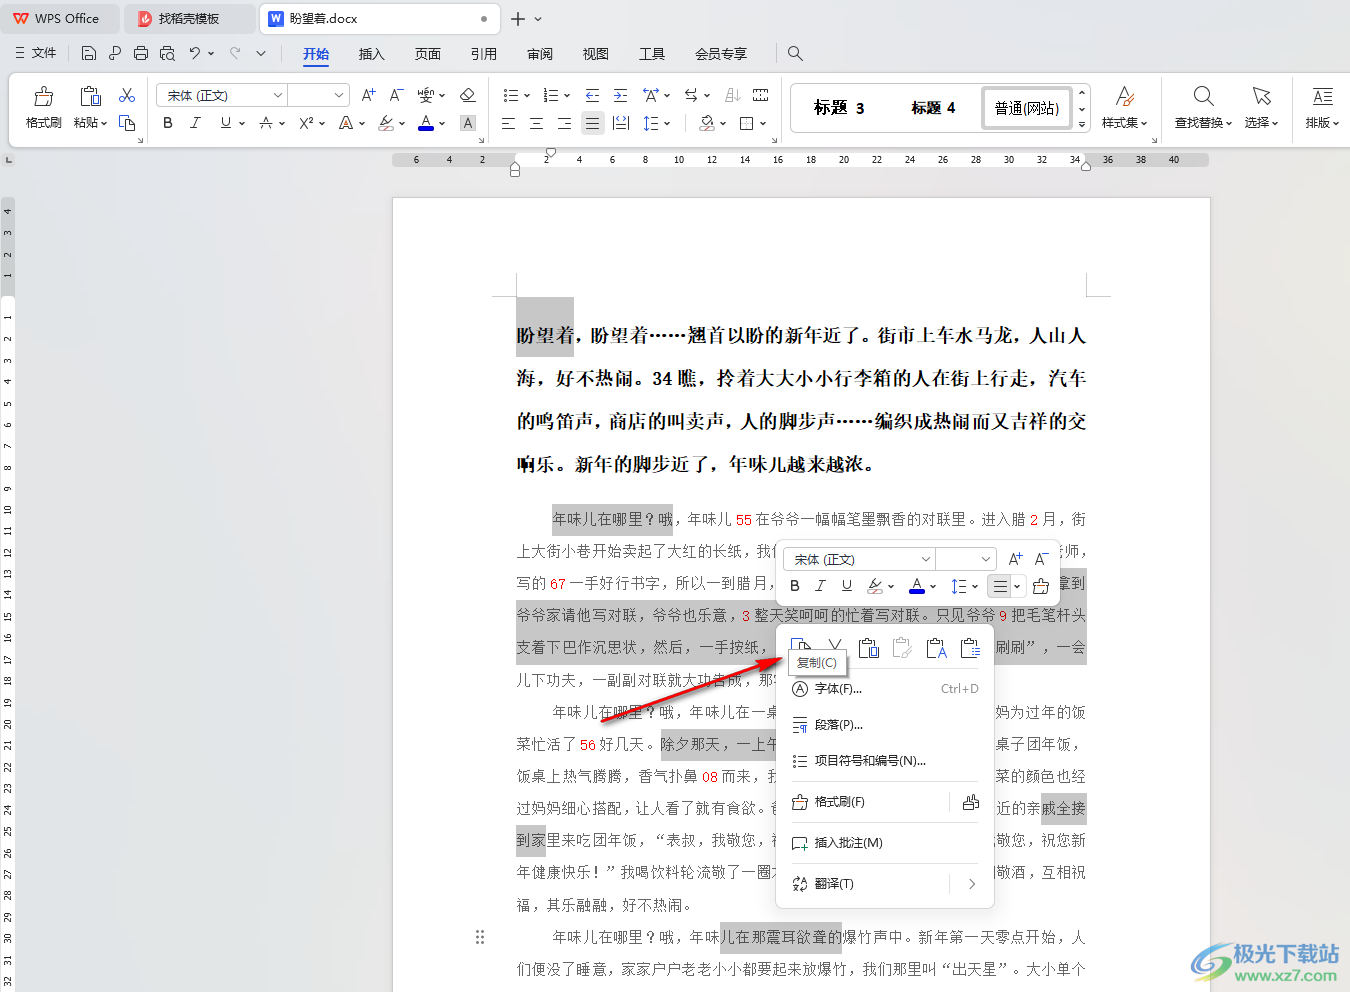Image resolution: width=1350 pixels, height=992 pixels.
Task: Toggle Bold in the mini toolbar
Action: point(795,586)
